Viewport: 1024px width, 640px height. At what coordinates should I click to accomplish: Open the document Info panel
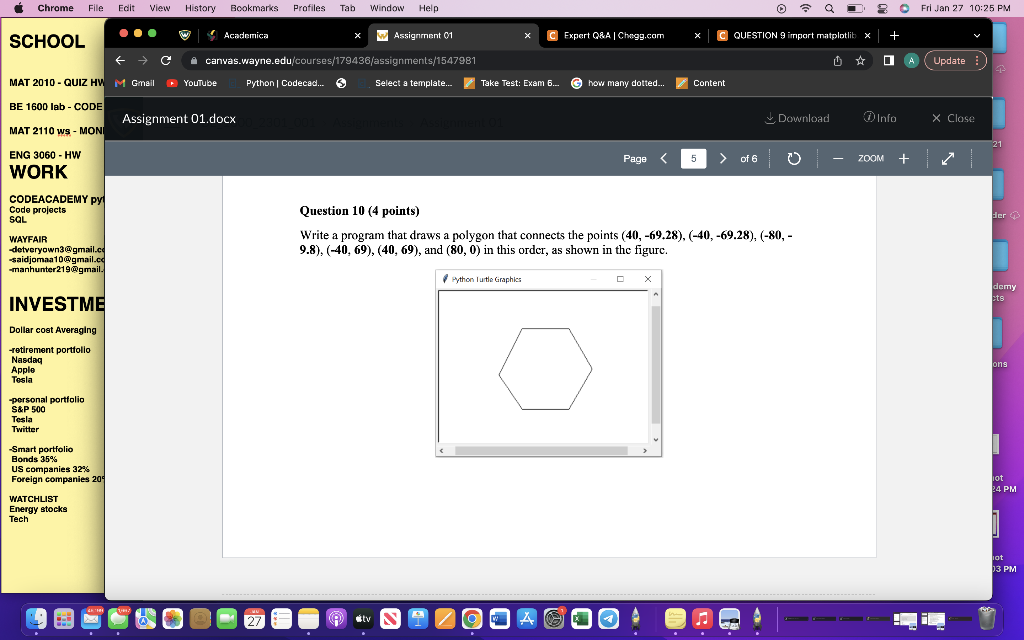pyautogui.click(x=879, y=117)
